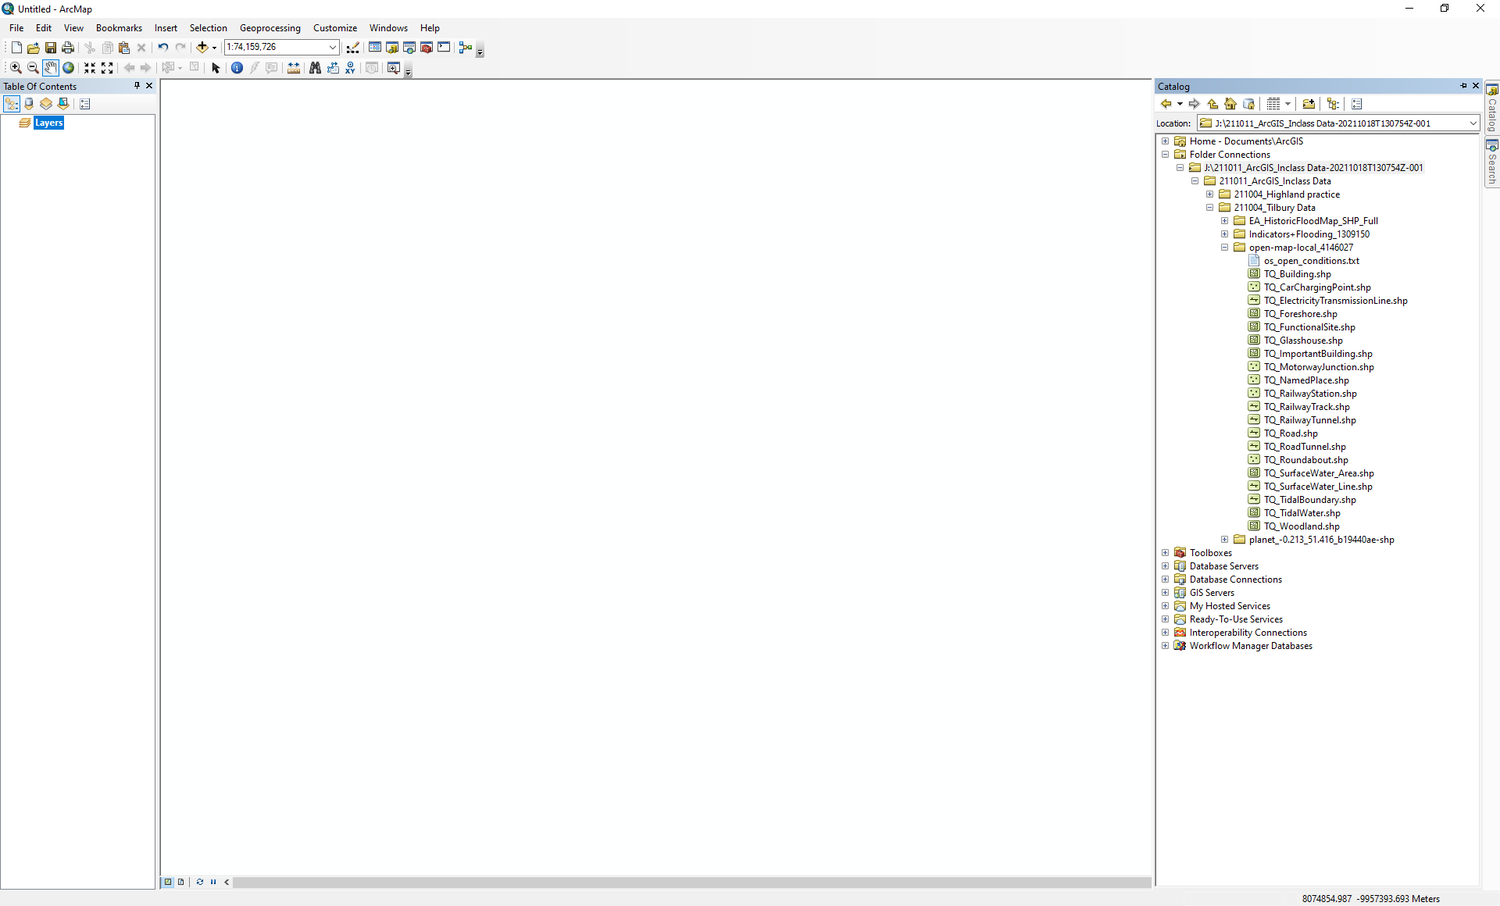Select the Zoom Out tool

pyautogui.click(x=33, y=68)
